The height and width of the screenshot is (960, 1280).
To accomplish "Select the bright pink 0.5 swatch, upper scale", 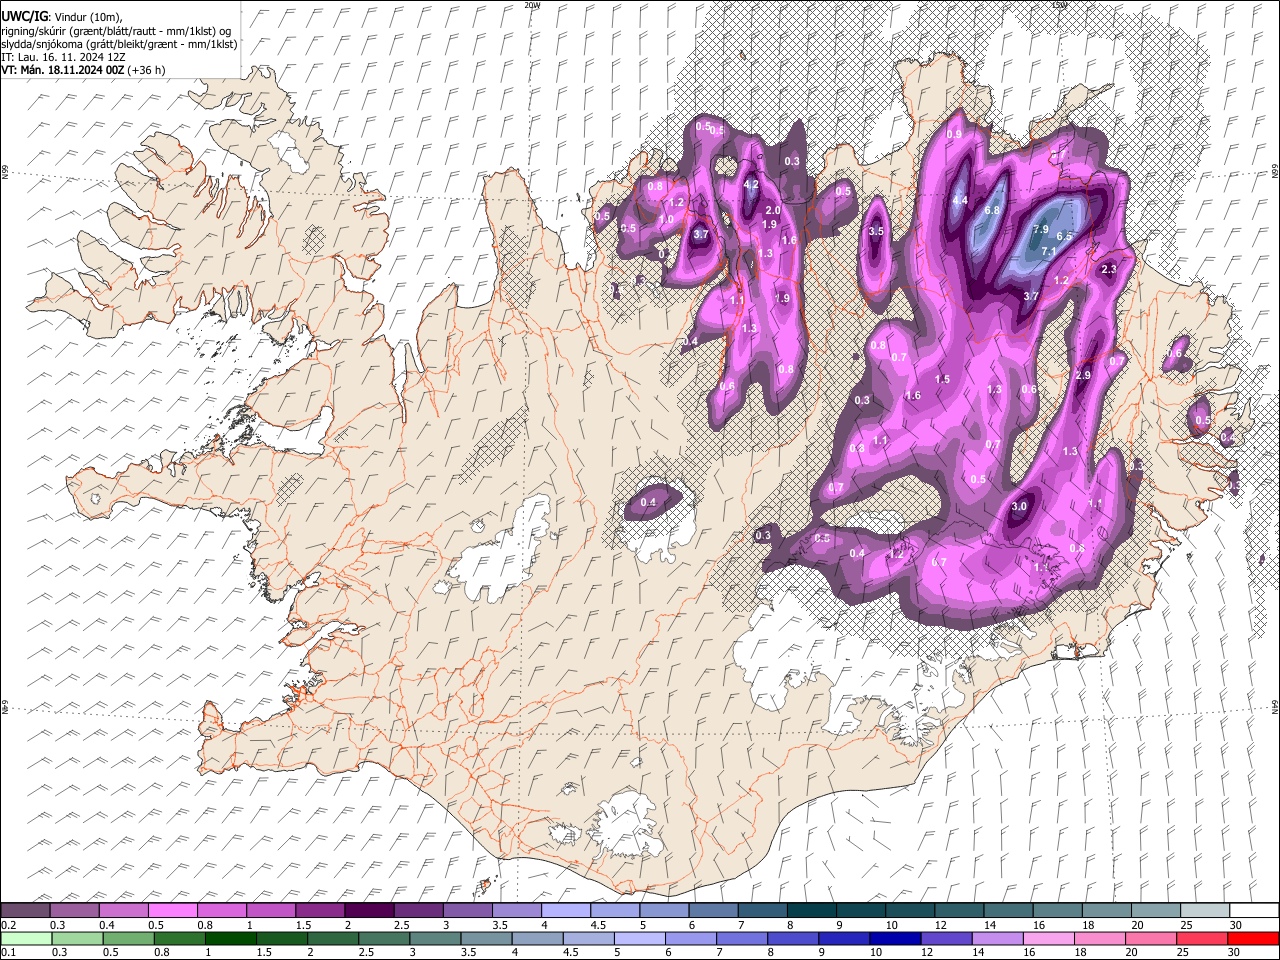I will coord(173,910).
